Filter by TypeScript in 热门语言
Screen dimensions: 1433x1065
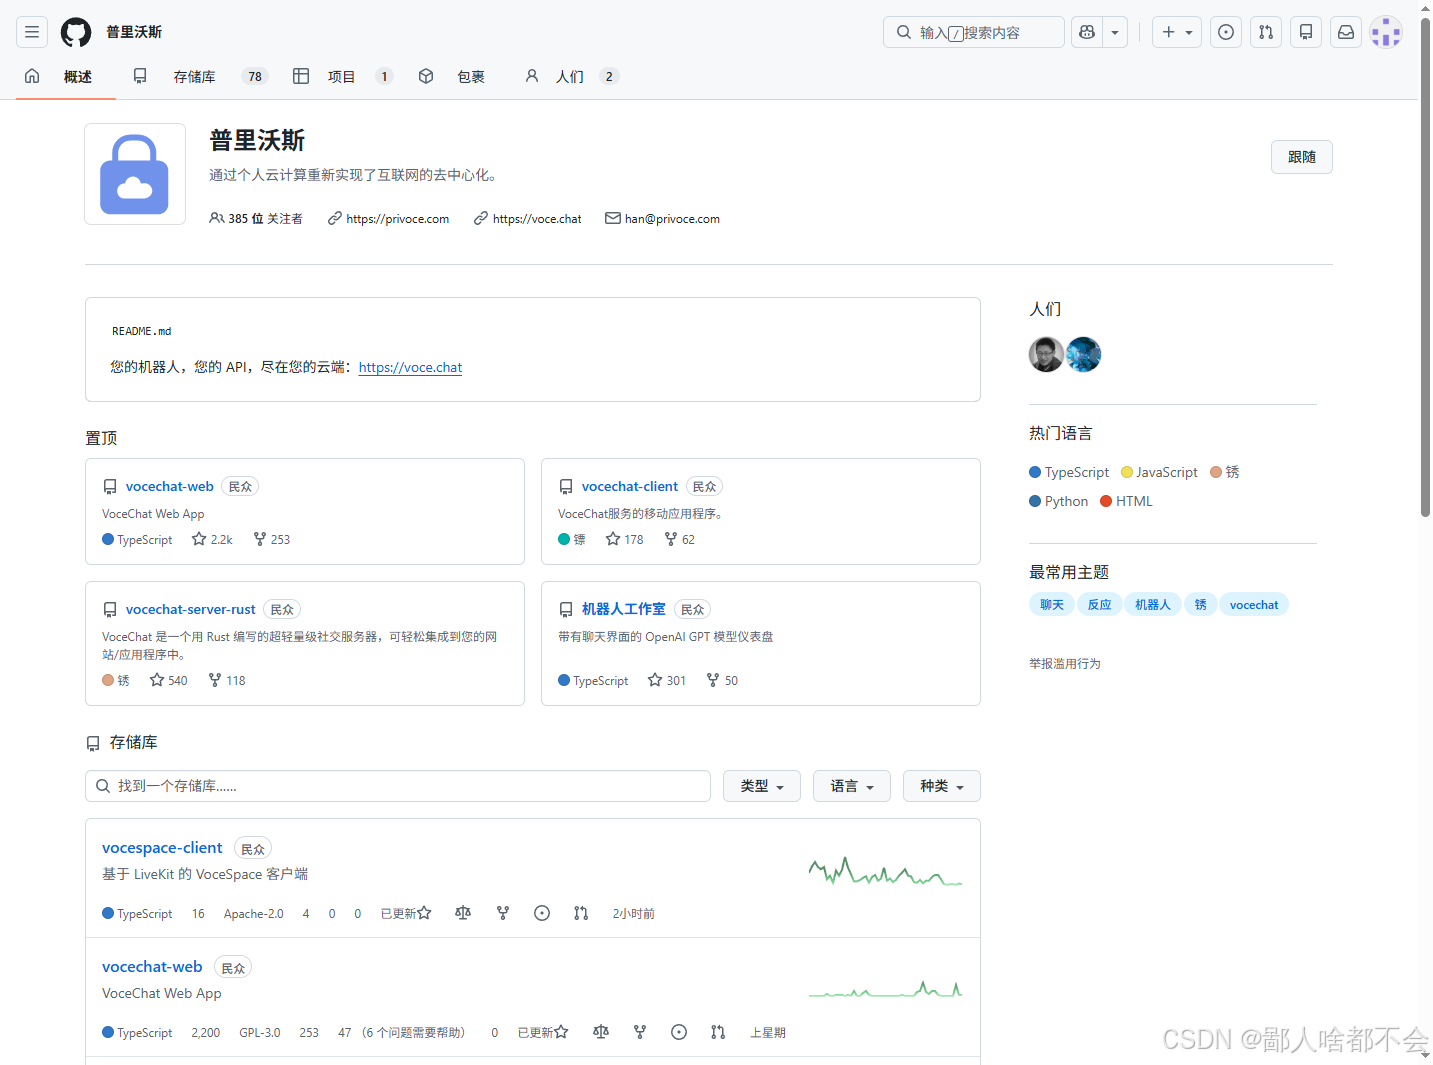pos(1069,472)
